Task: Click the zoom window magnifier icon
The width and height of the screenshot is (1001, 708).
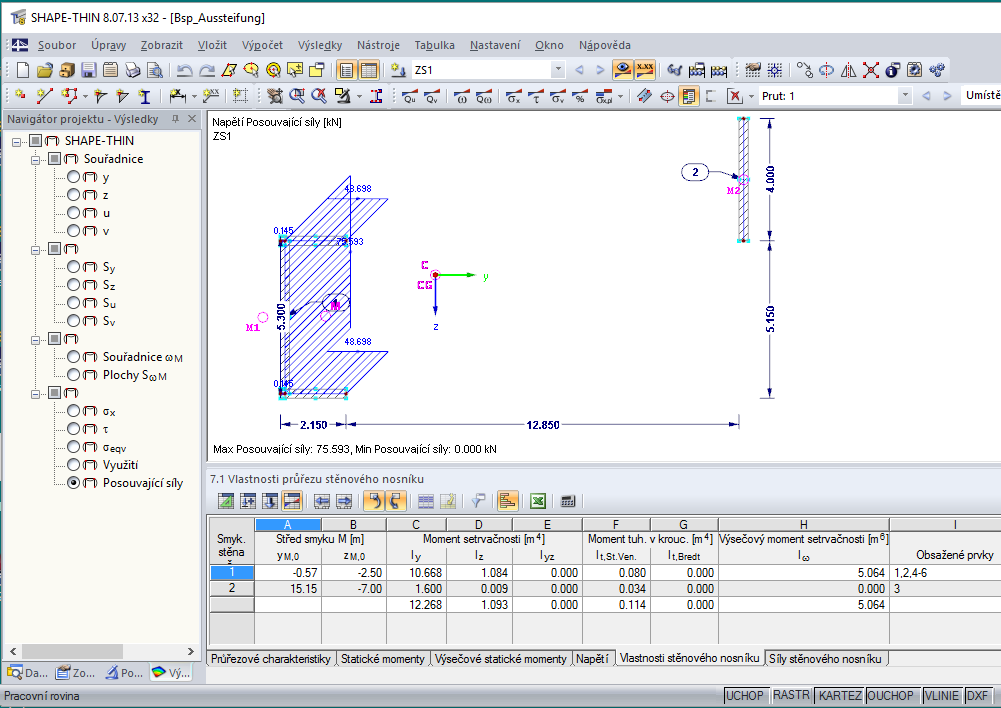Action: click(x=297, y=96)
